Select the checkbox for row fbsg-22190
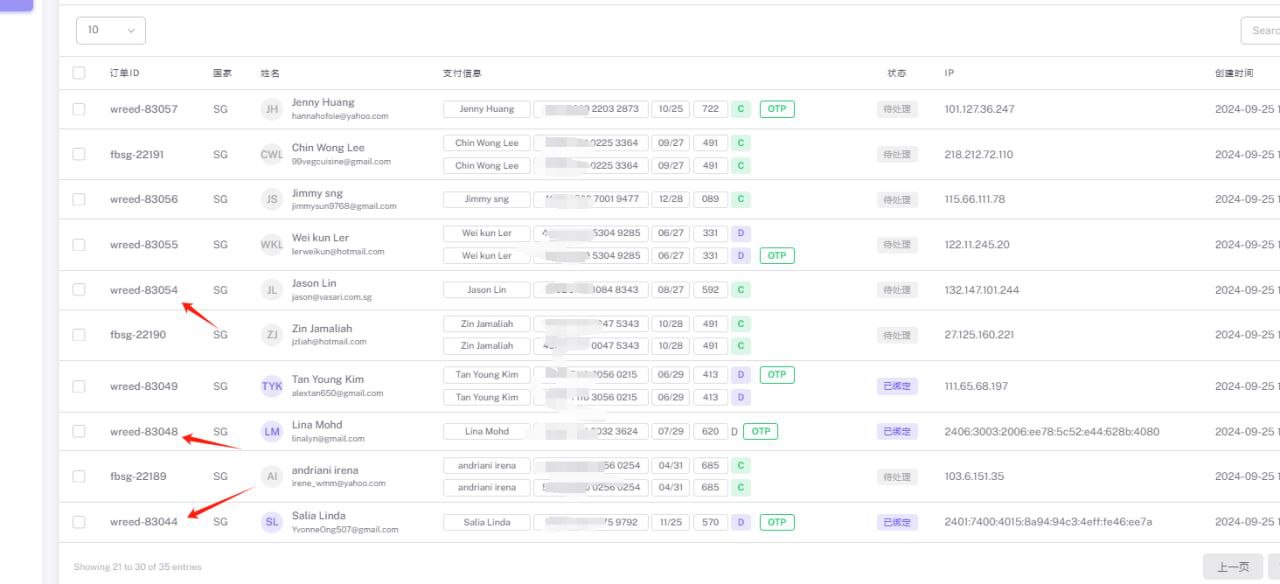Image resolution: width=1280 pixels, height=584 pixels. click(79, 335)
